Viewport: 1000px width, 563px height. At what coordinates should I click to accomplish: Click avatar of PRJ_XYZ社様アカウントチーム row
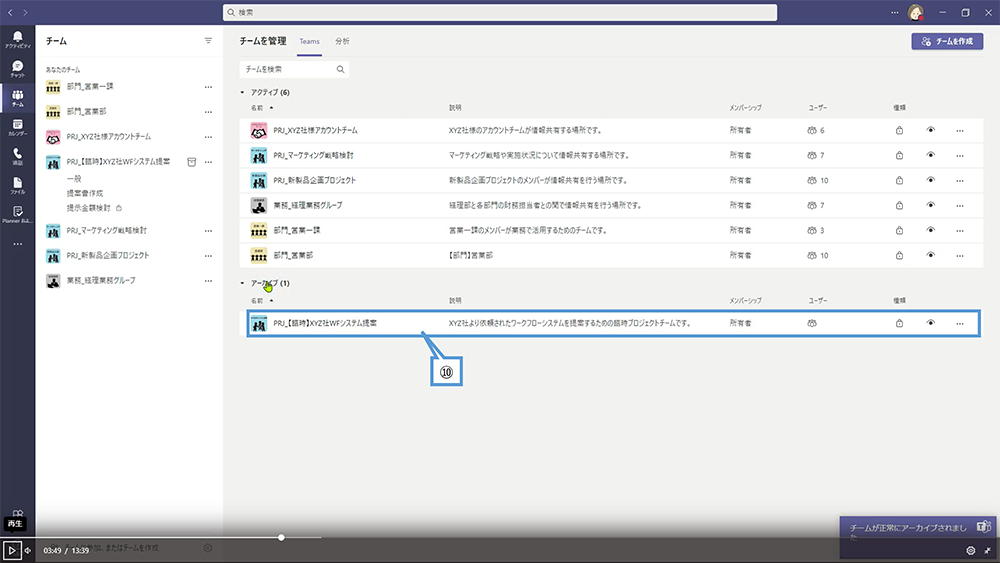(258, 131)
